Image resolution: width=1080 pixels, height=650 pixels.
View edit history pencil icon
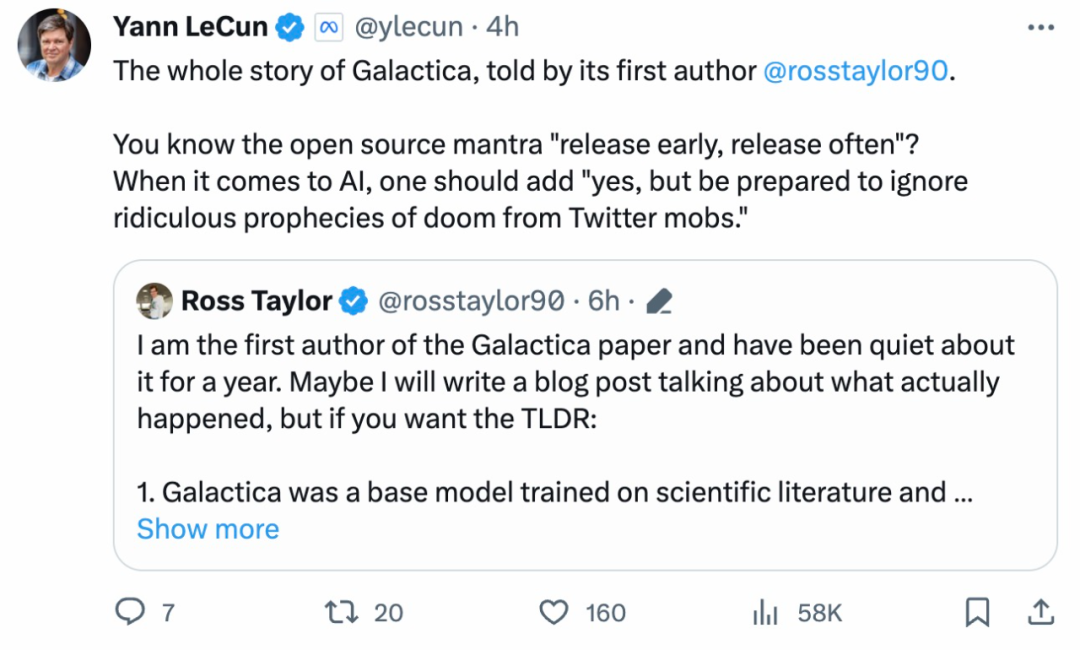(x=659, y=302)
